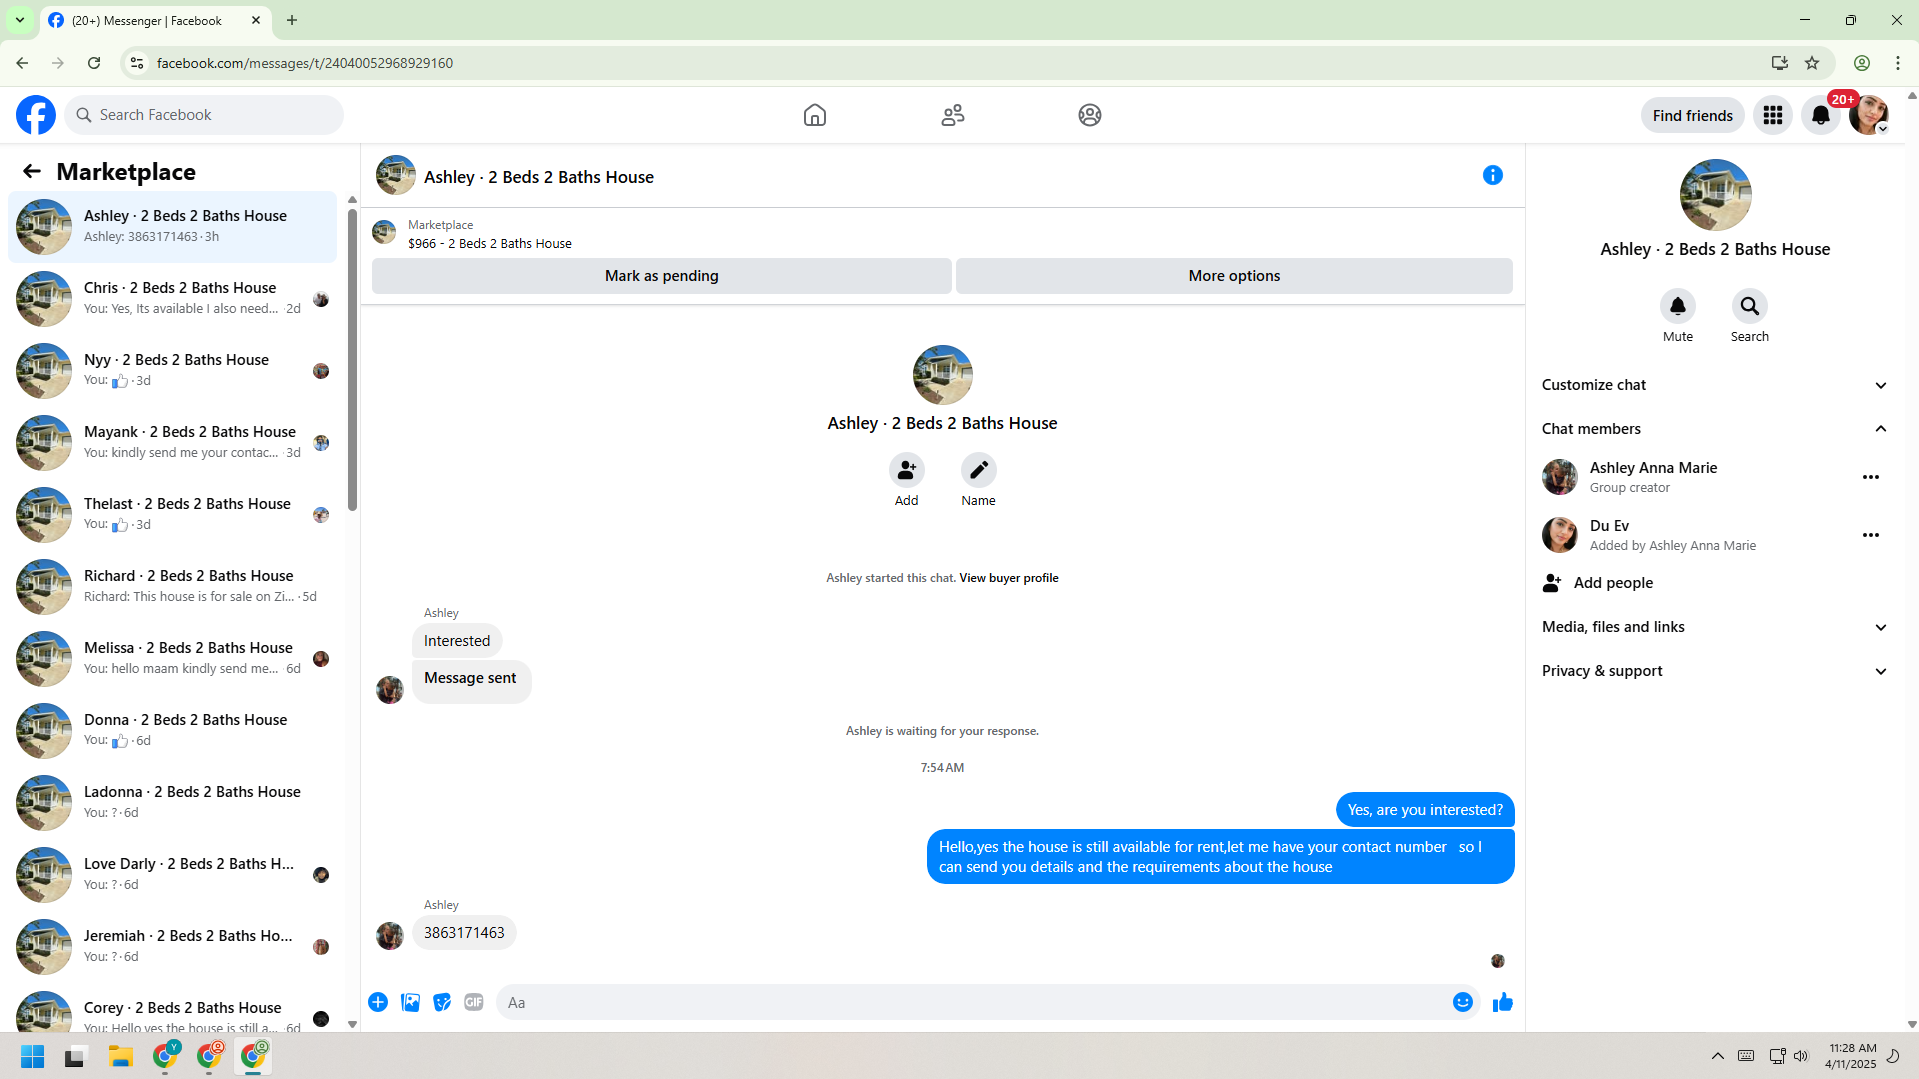Open a new browser tab
The height and width of the screenshot is (1079, 1919).
[x=292, y=20]
